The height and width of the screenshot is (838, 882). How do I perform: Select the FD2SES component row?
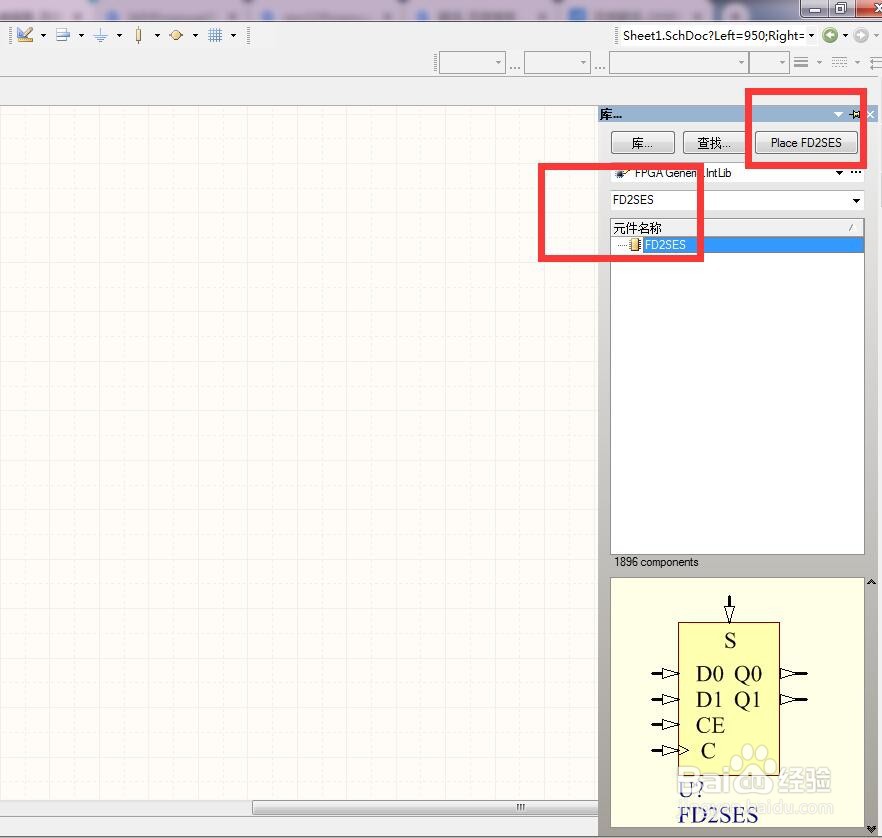click(737, 245)
